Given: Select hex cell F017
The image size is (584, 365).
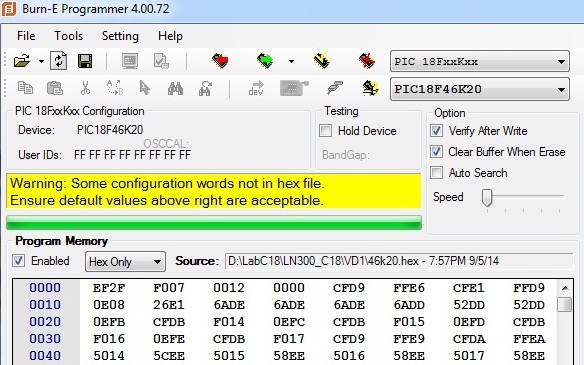Looking at the screenshot, I should click(289, 339).
